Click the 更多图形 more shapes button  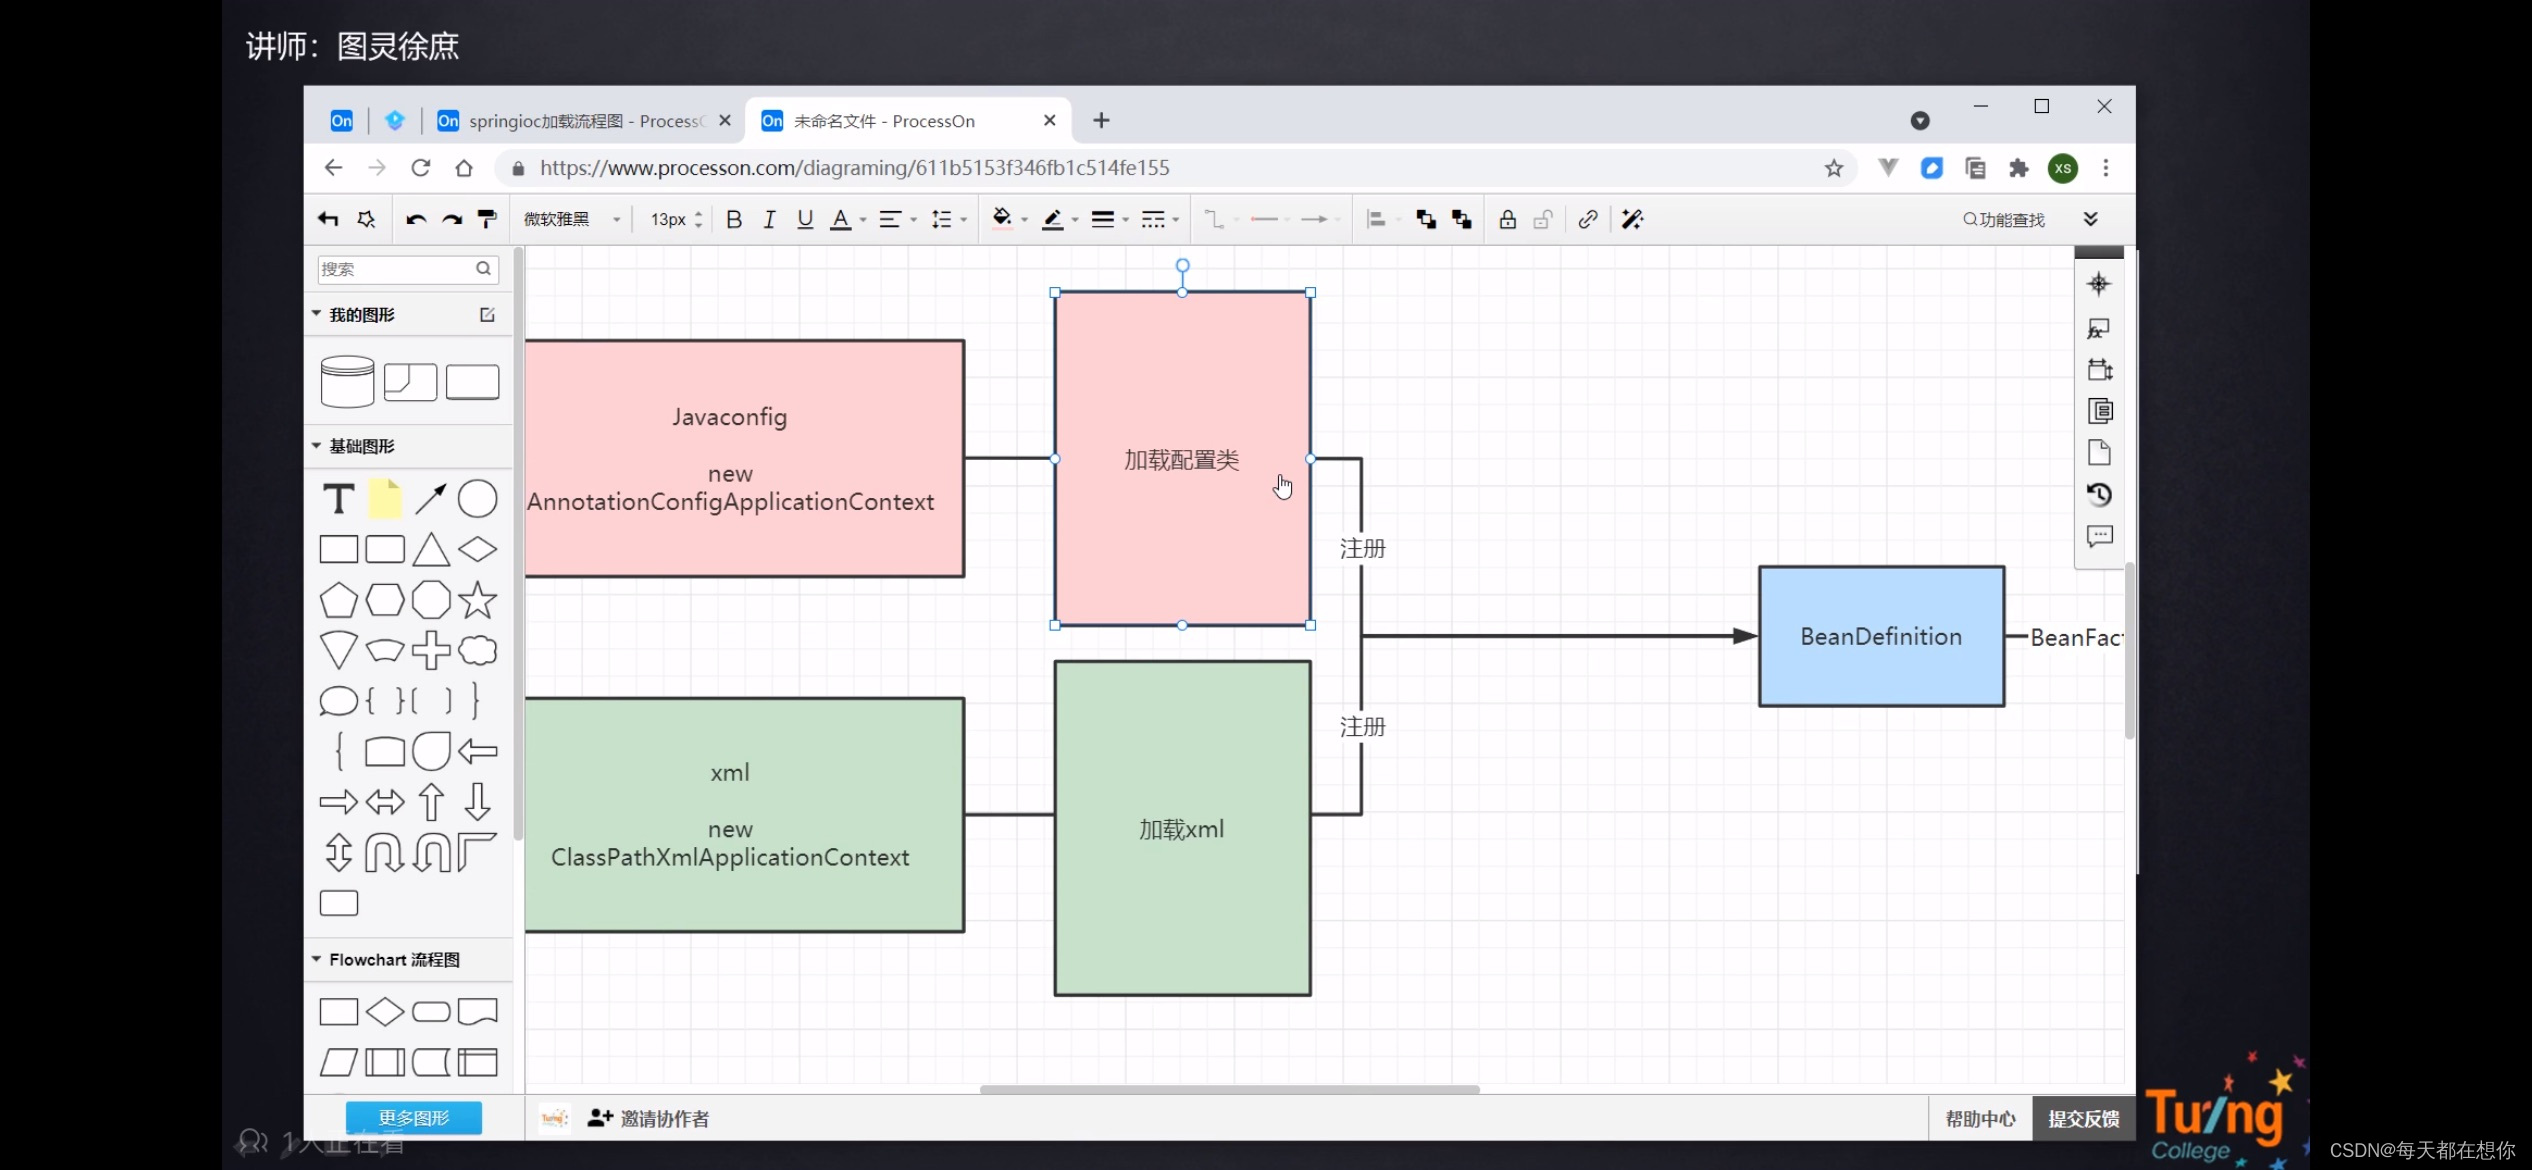pos(414,1118)
